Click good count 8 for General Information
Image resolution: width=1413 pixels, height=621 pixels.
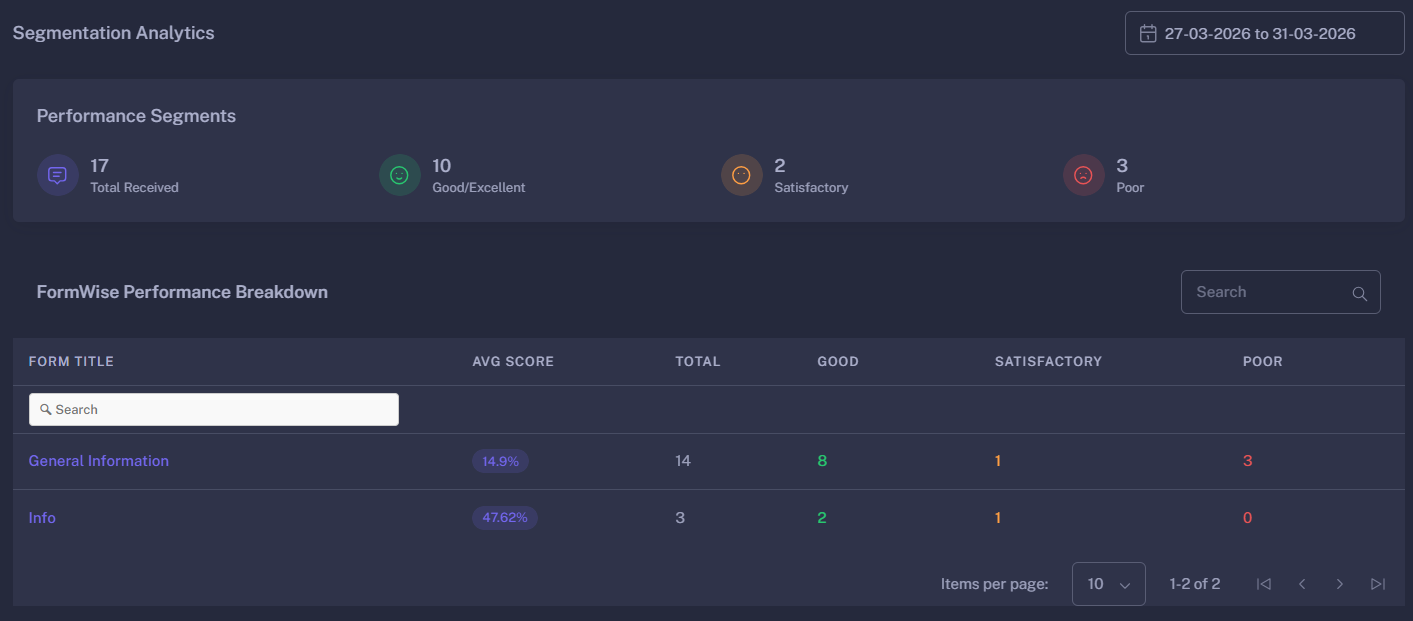pyautogui.click(x=822, y=461)
